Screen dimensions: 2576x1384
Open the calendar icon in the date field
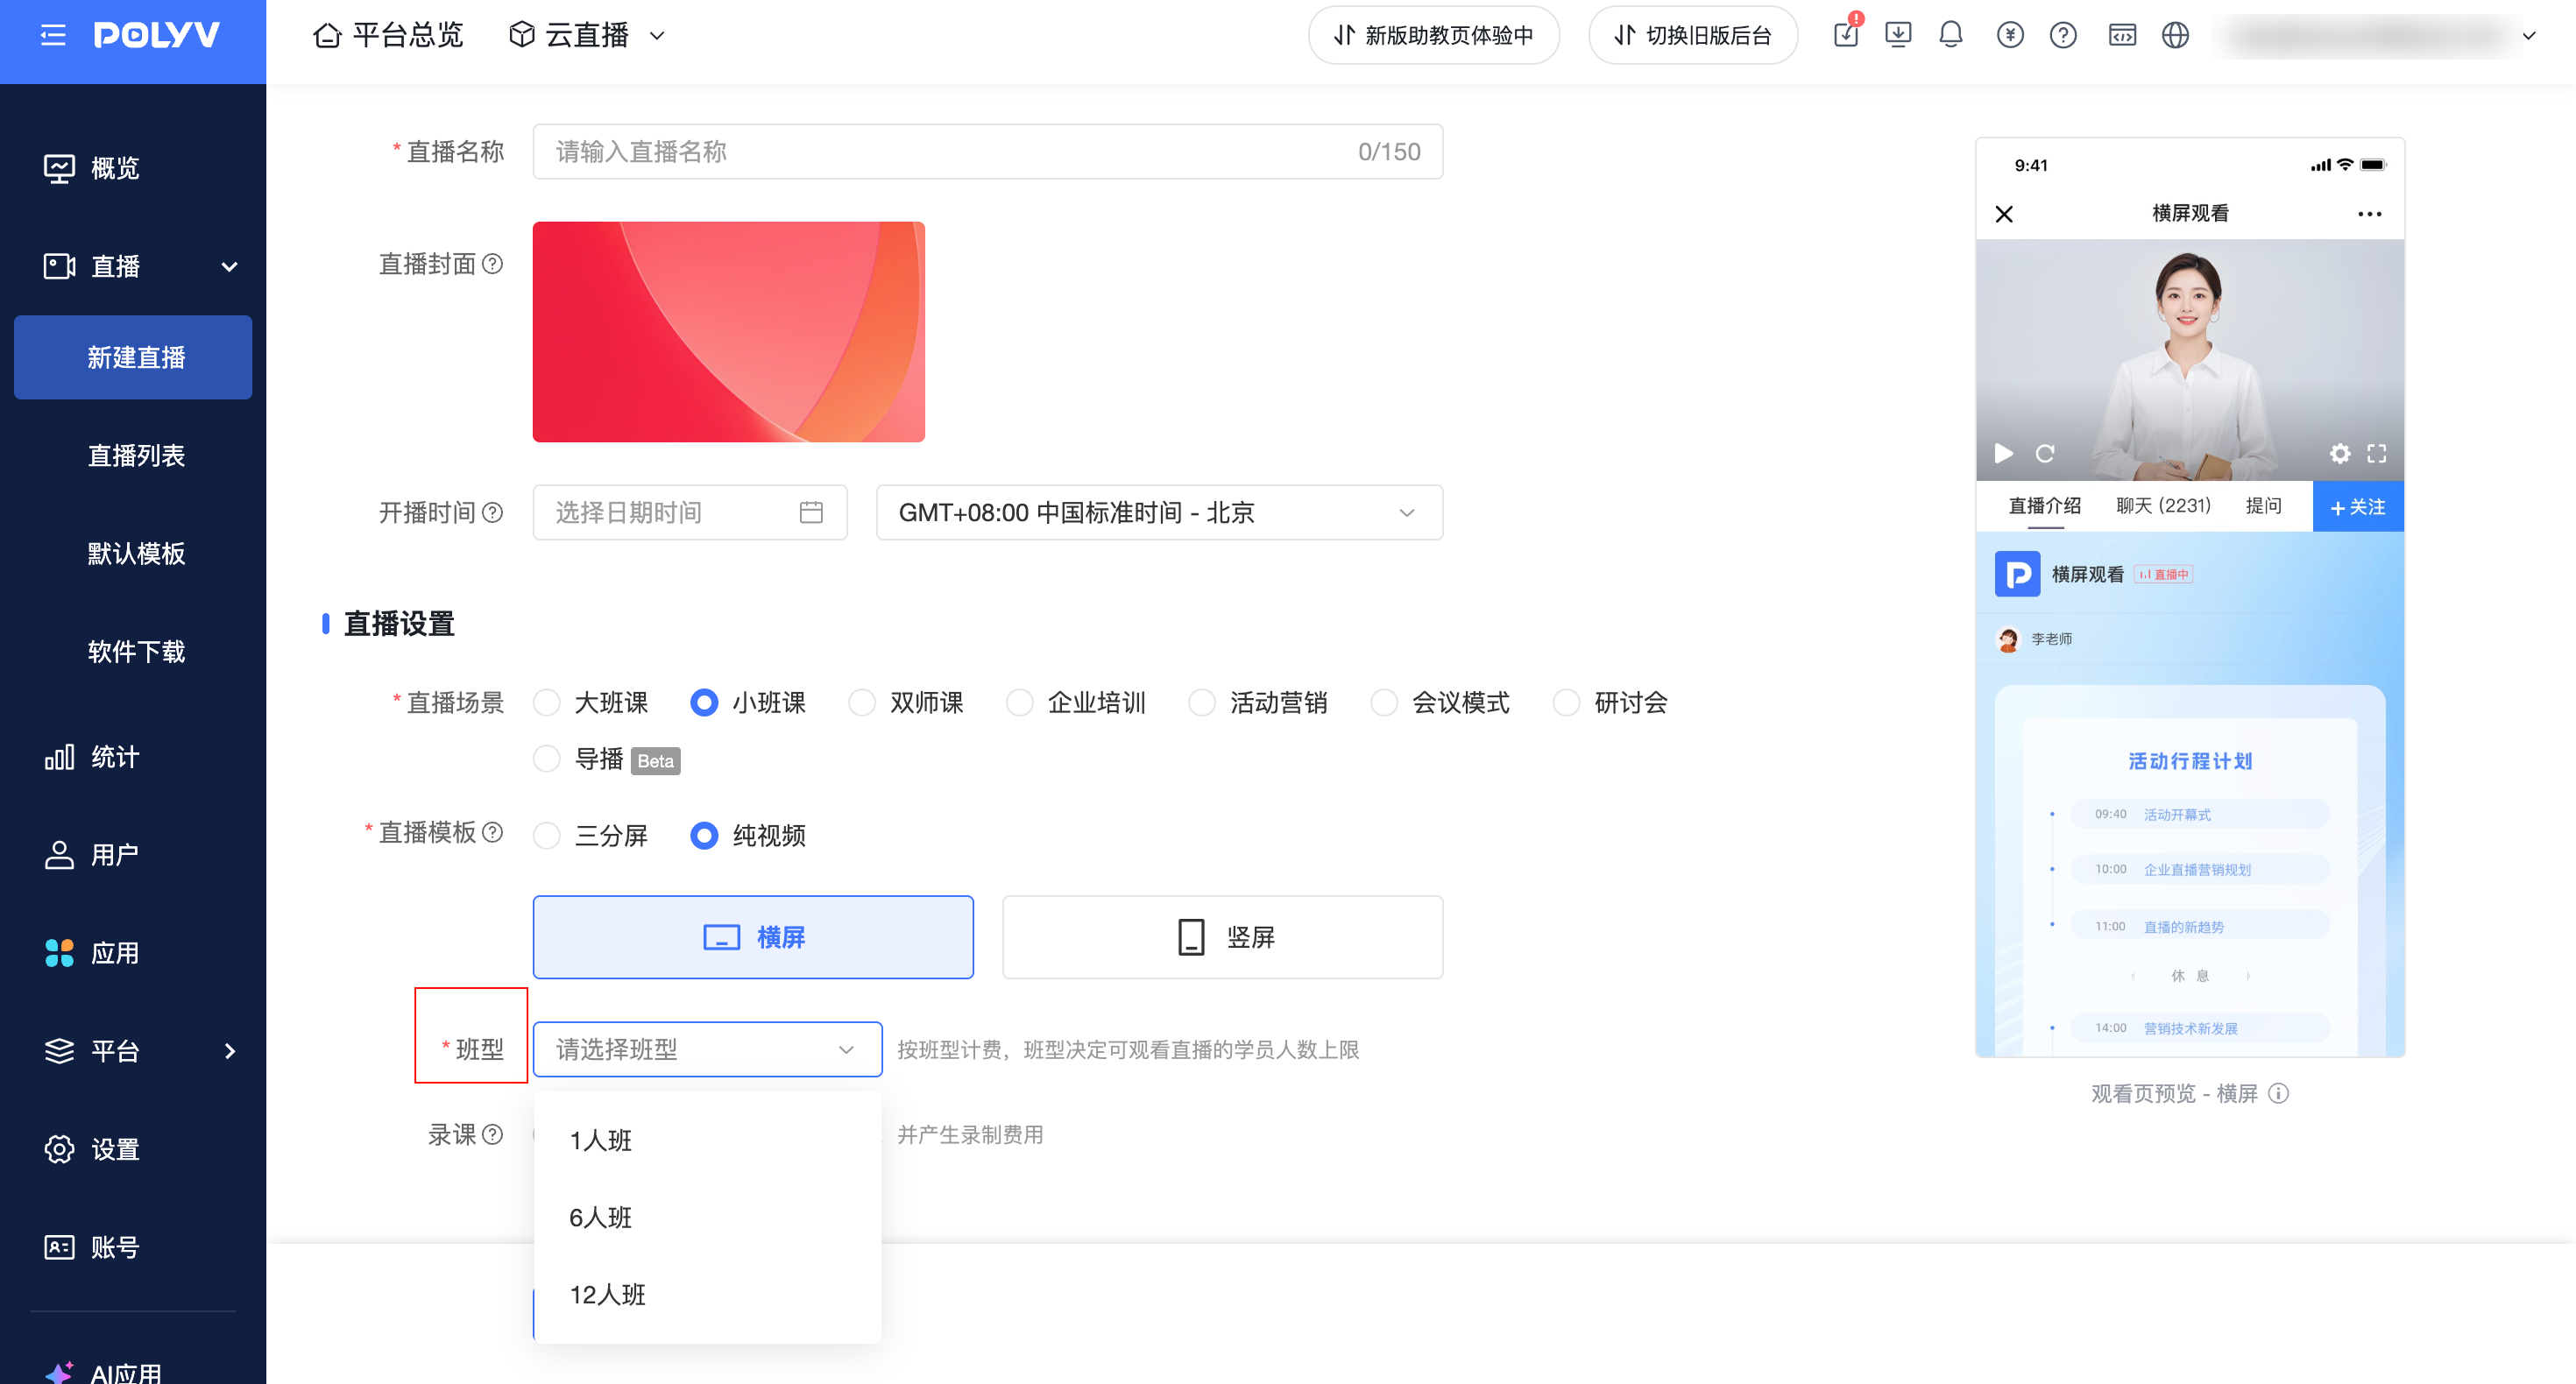click(811, 512)
